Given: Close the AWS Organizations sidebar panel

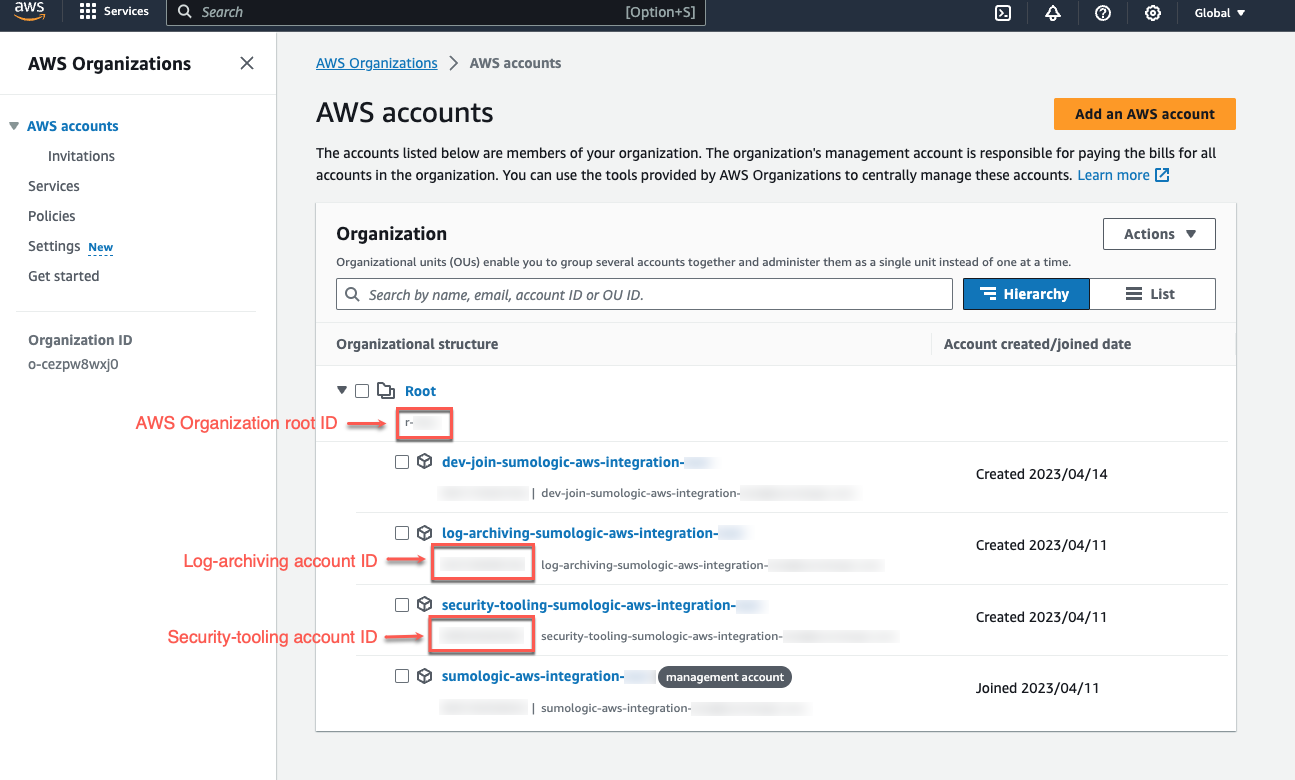Looking at the screenshot, I should click(x=246, y=62).
